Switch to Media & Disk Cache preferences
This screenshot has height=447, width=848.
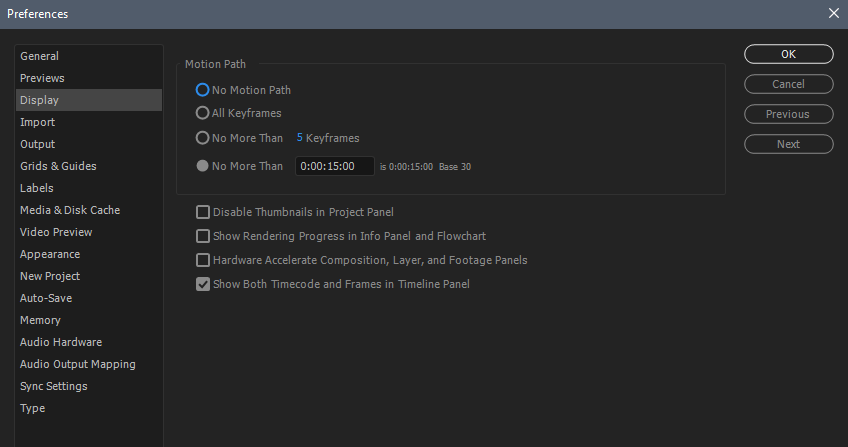pyautogui.click(x=70, y=210)
